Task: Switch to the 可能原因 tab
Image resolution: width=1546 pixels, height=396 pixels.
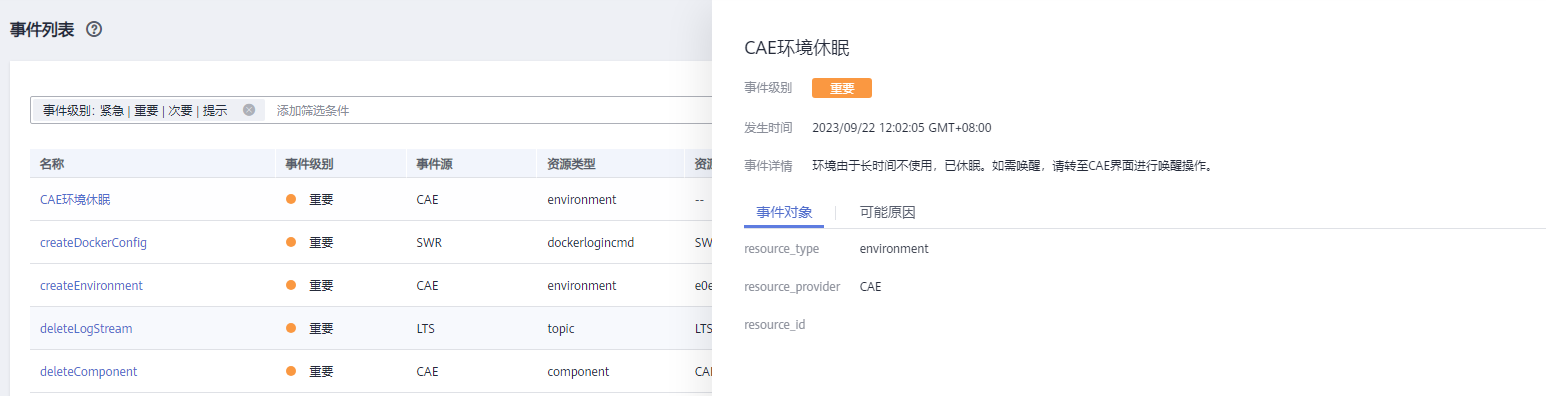Action: (887, 212)
